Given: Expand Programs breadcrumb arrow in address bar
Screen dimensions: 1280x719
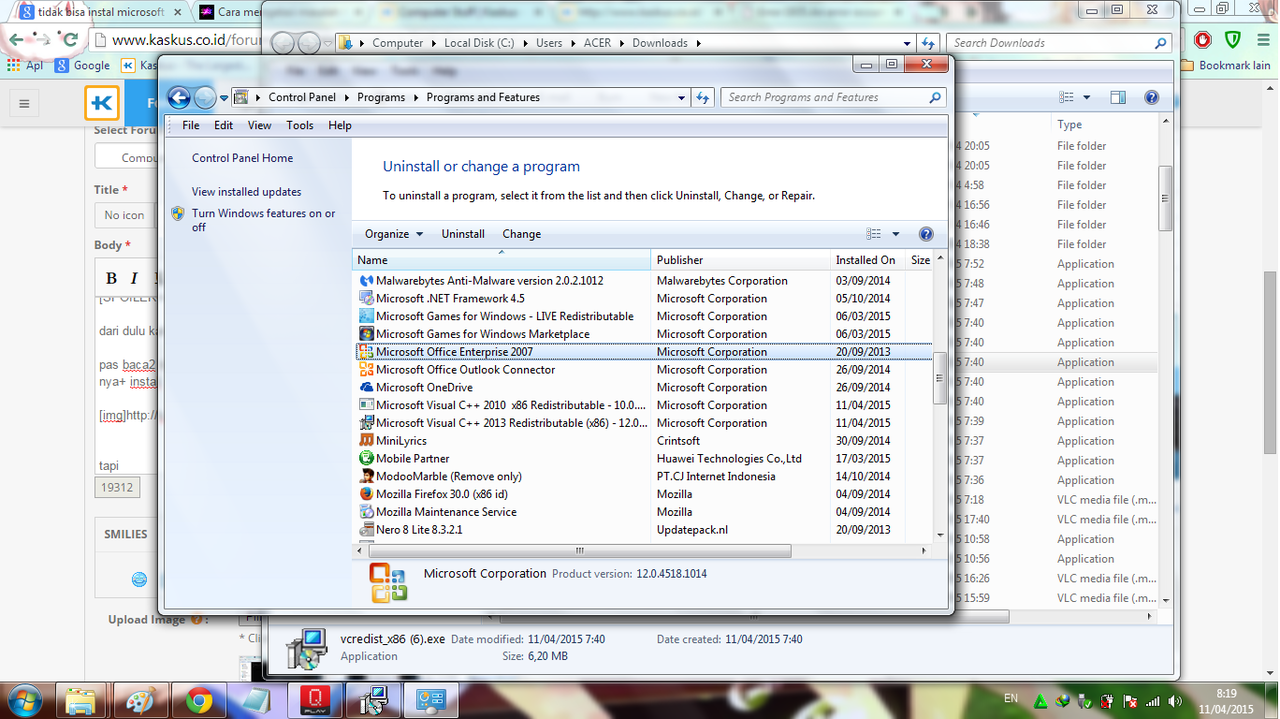Looking at the screenshot, I should point(415,98).
